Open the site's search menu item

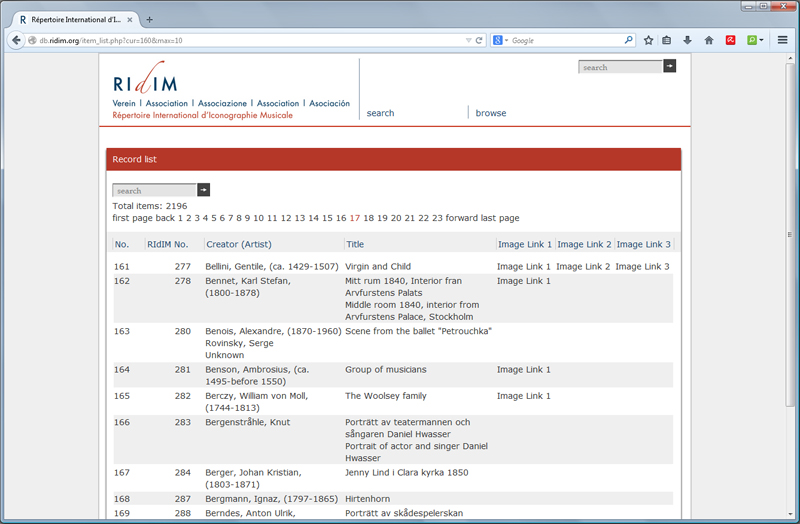[x=380, y=113]
